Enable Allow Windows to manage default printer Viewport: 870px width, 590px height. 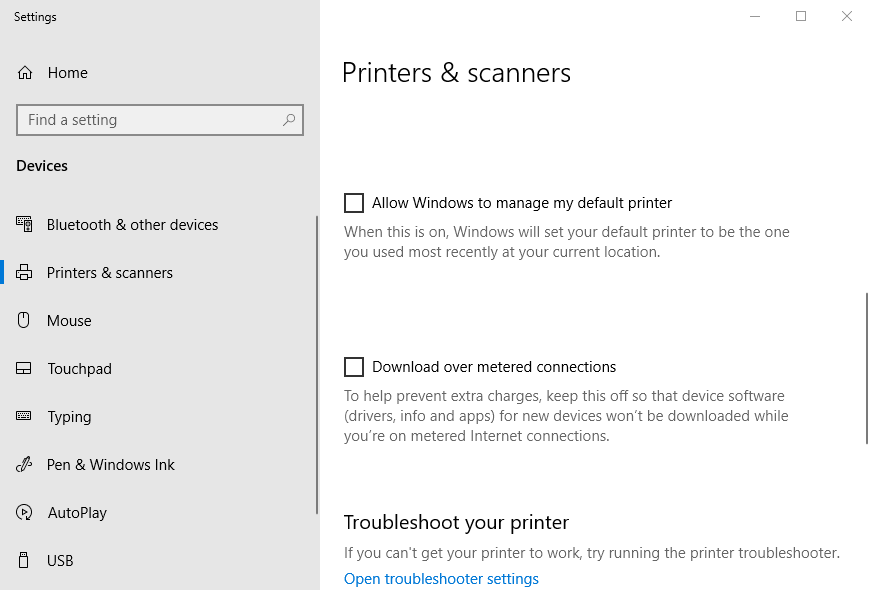pos(354,203)
